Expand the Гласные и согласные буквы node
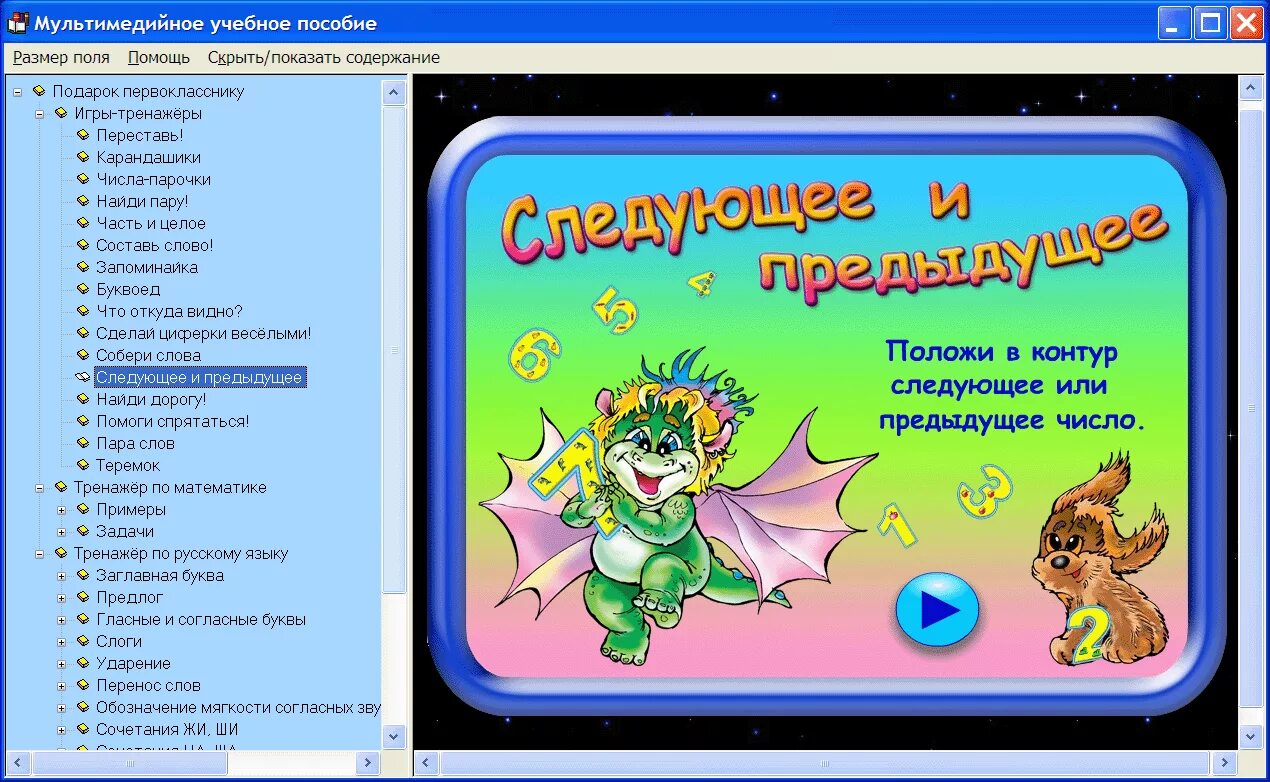 click(x=62, y=619)
